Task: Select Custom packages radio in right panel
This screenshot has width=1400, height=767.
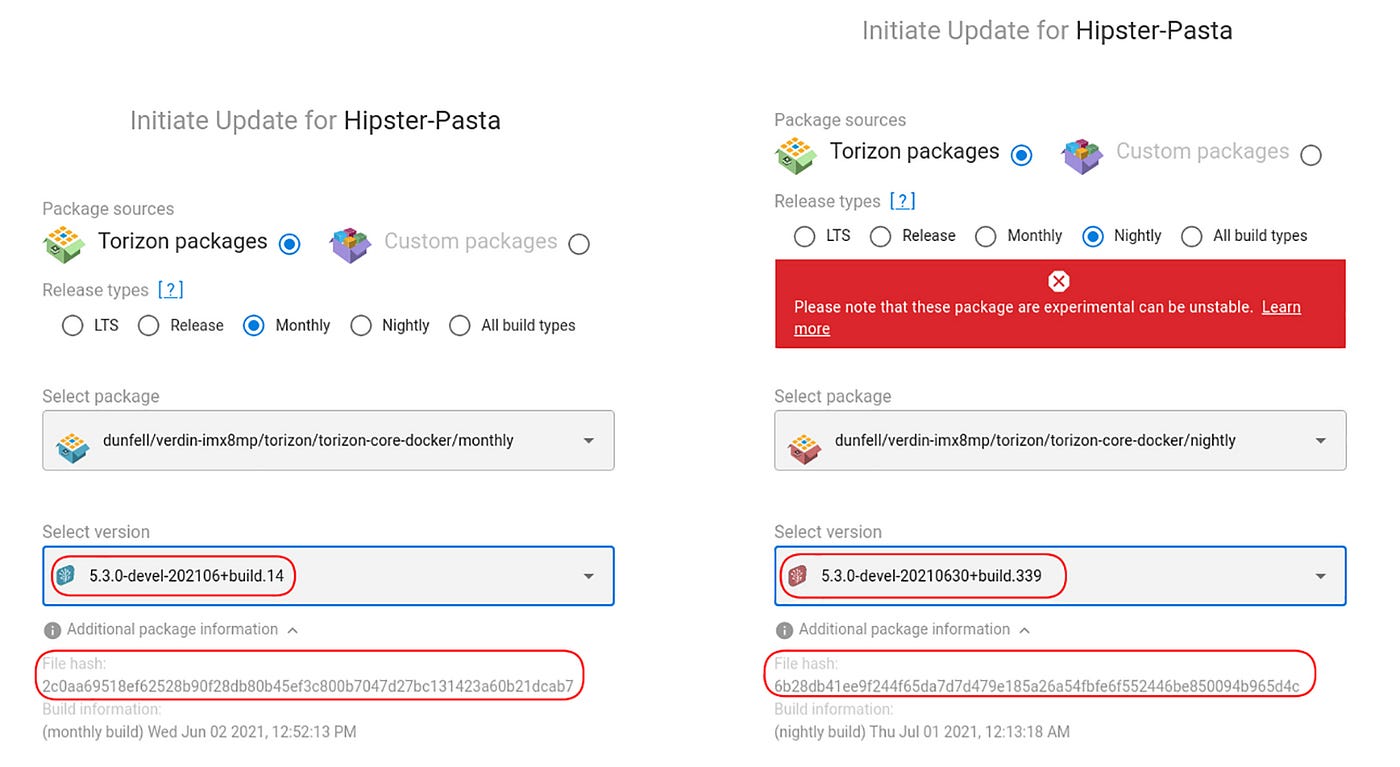Action: 1311,155
